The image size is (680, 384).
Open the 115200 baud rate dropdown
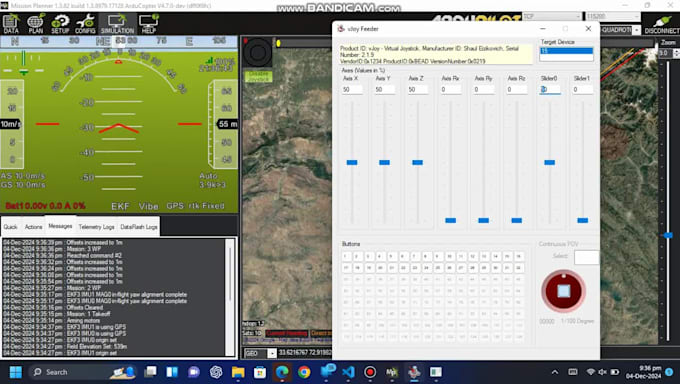pos(613,16)
